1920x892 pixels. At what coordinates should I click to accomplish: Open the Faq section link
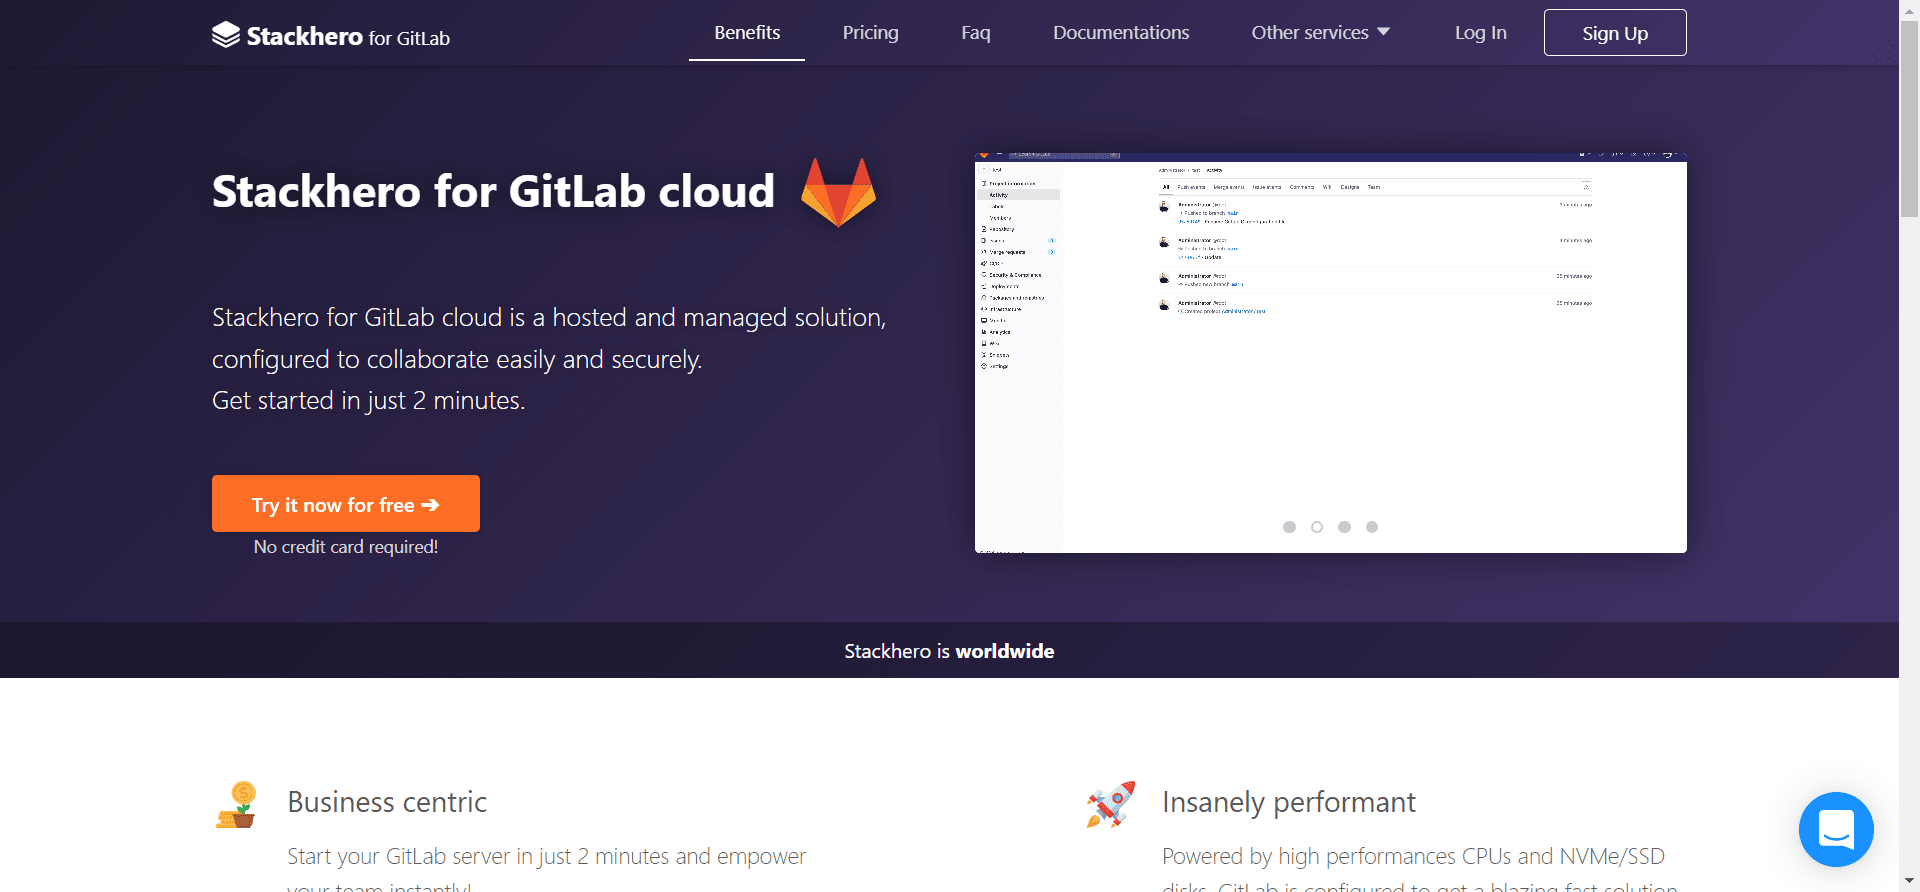[975, 33]
